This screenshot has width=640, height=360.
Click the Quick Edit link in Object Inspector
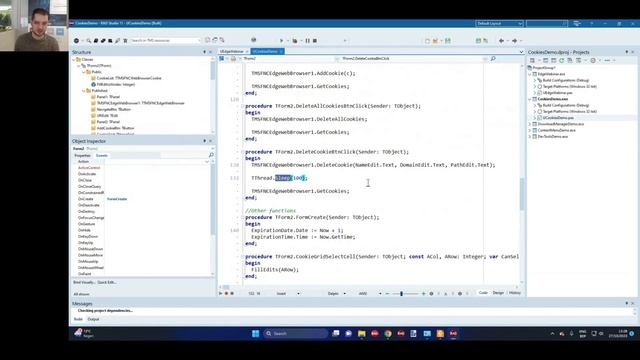tap(107, 282)
